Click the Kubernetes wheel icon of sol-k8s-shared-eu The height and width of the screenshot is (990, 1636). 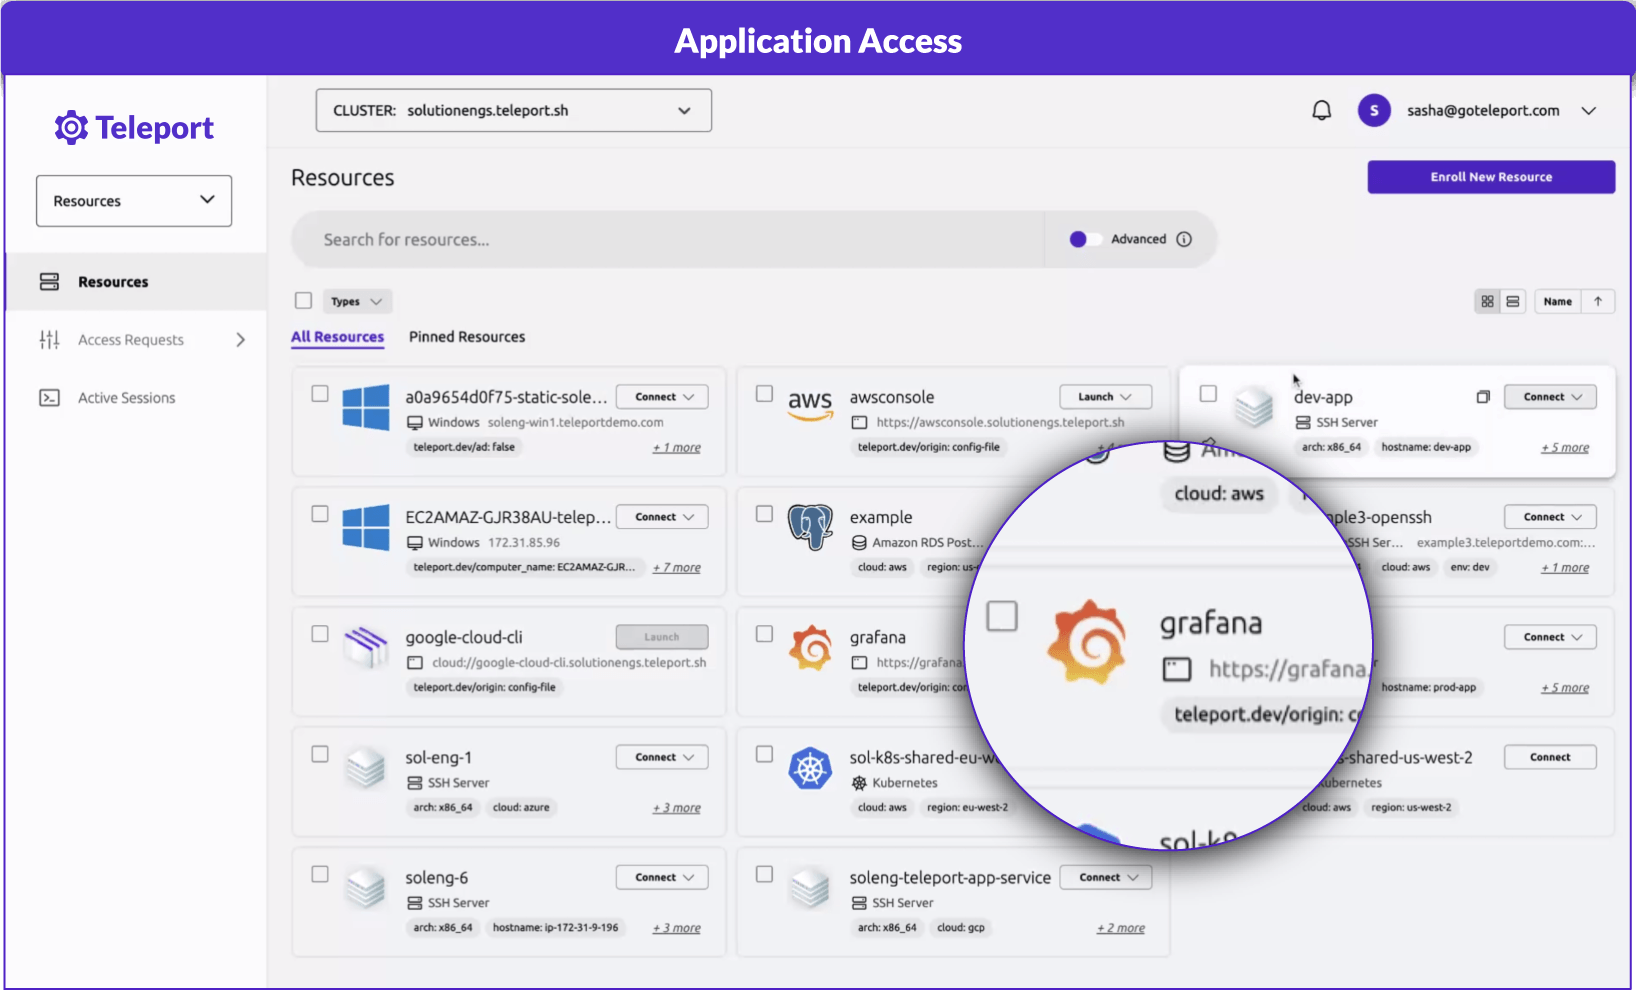[x=810, y=769]
